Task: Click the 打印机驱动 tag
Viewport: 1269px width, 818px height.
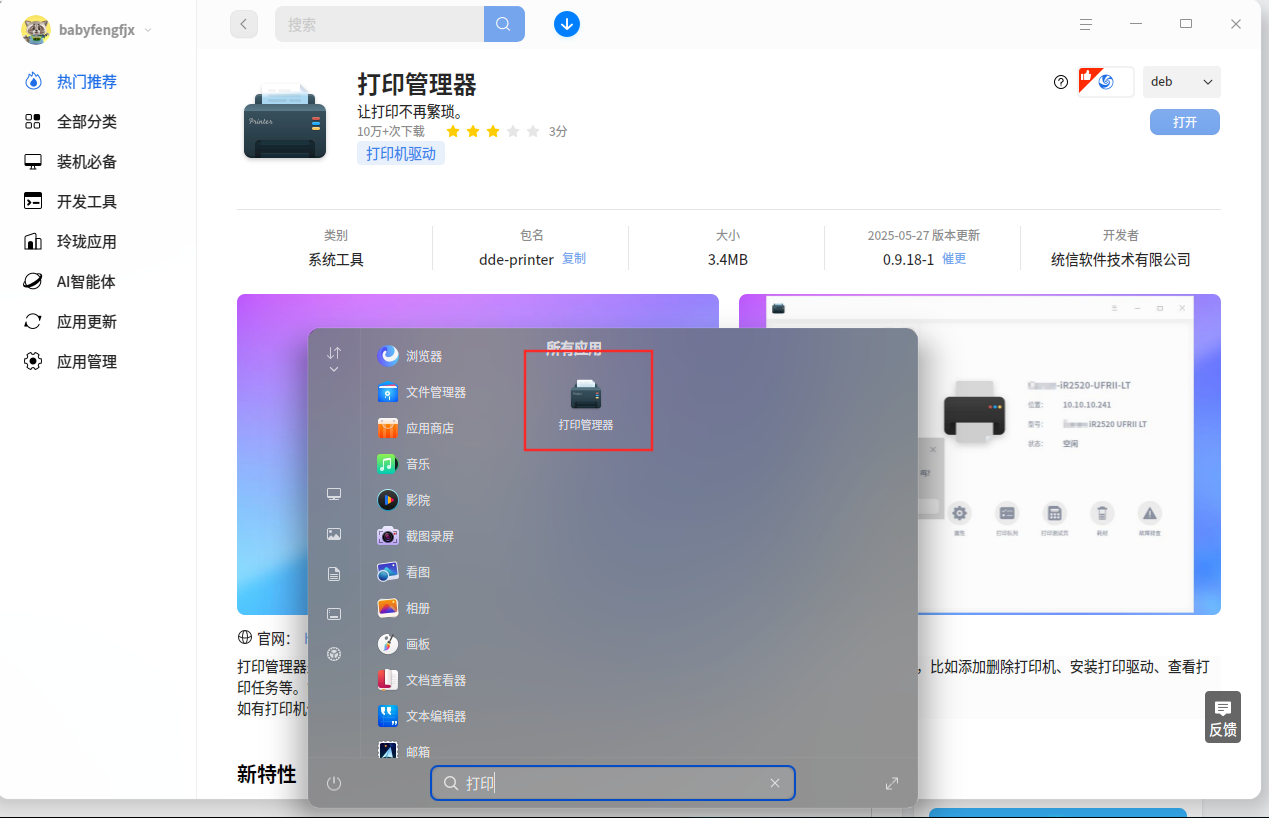Action: 401,154
